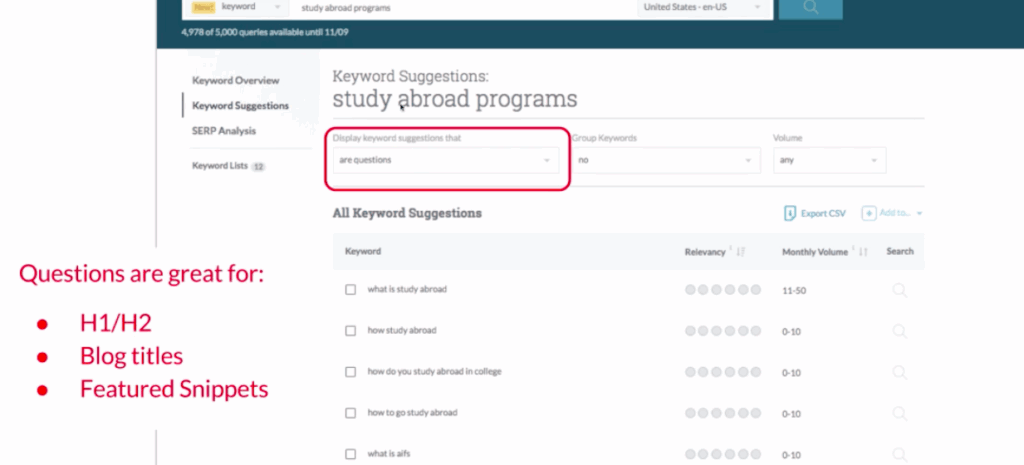Click magnifier icon for 'how study abroad'
The height and width of the screenshot is (465, 1024).
[899, 331]
